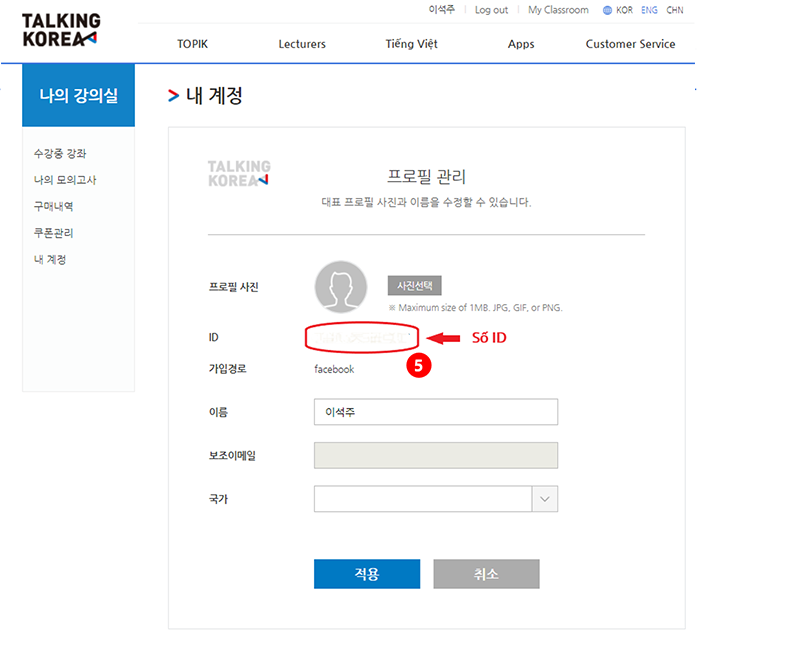The image size is (800, 666).
Task: Click the globe icon beside KOR
Action: tap(607, 10)
